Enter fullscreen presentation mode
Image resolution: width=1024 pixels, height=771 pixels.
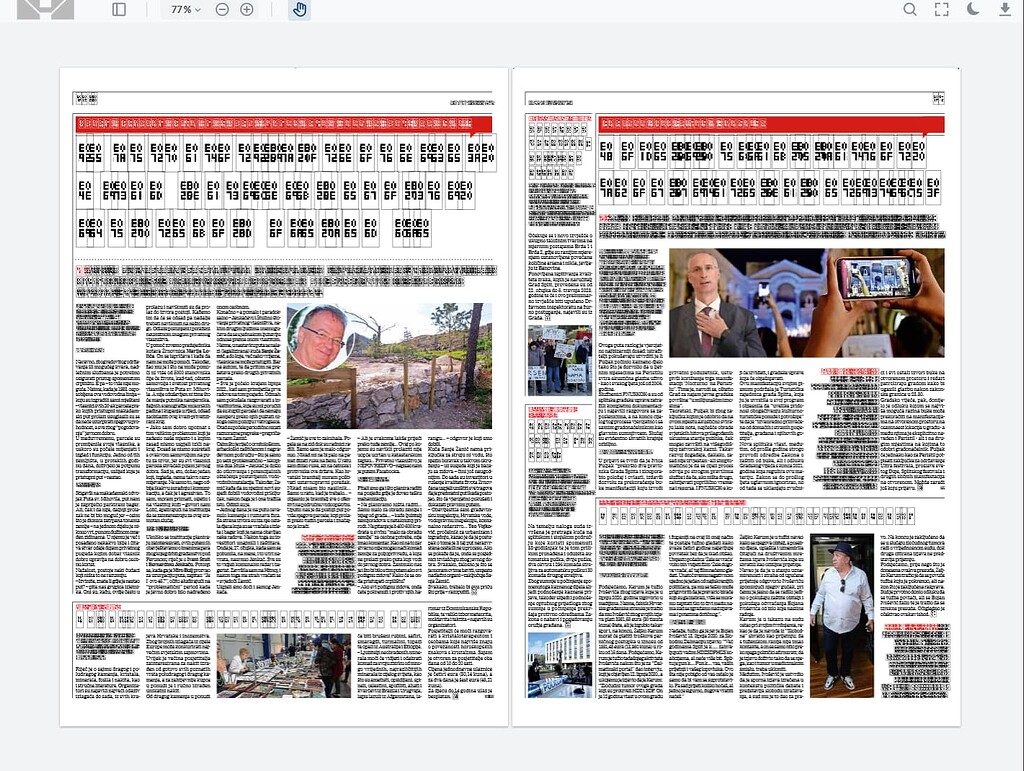pos(941,11)
